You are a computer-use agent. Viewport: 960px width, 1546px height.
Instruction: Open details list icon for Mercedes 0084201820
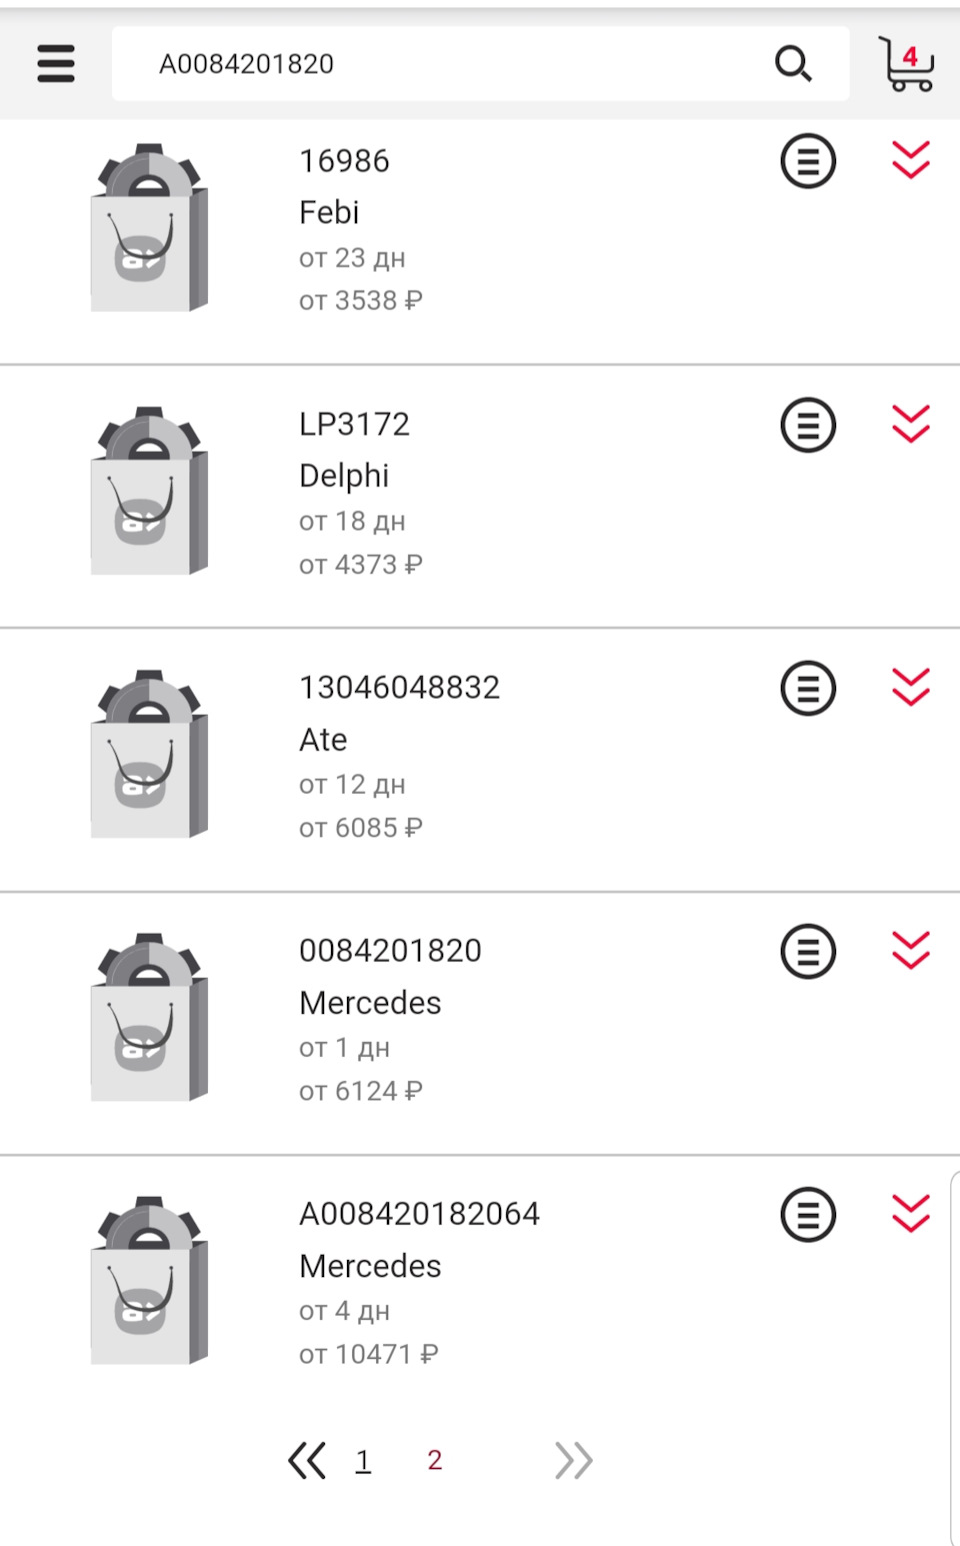[808, 951]
